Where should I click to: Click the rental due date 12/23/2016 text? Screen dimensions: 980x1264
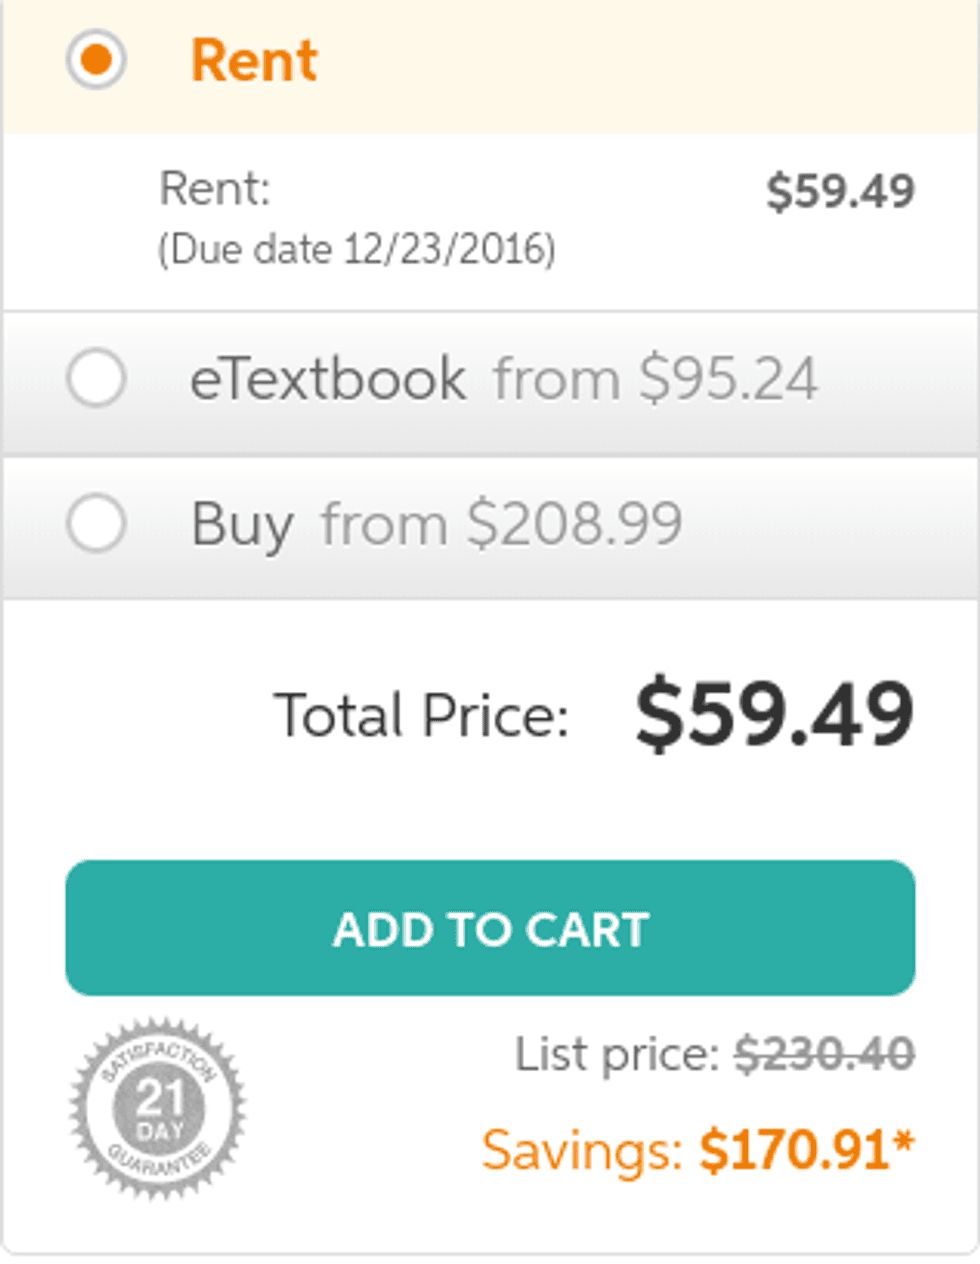357,249
